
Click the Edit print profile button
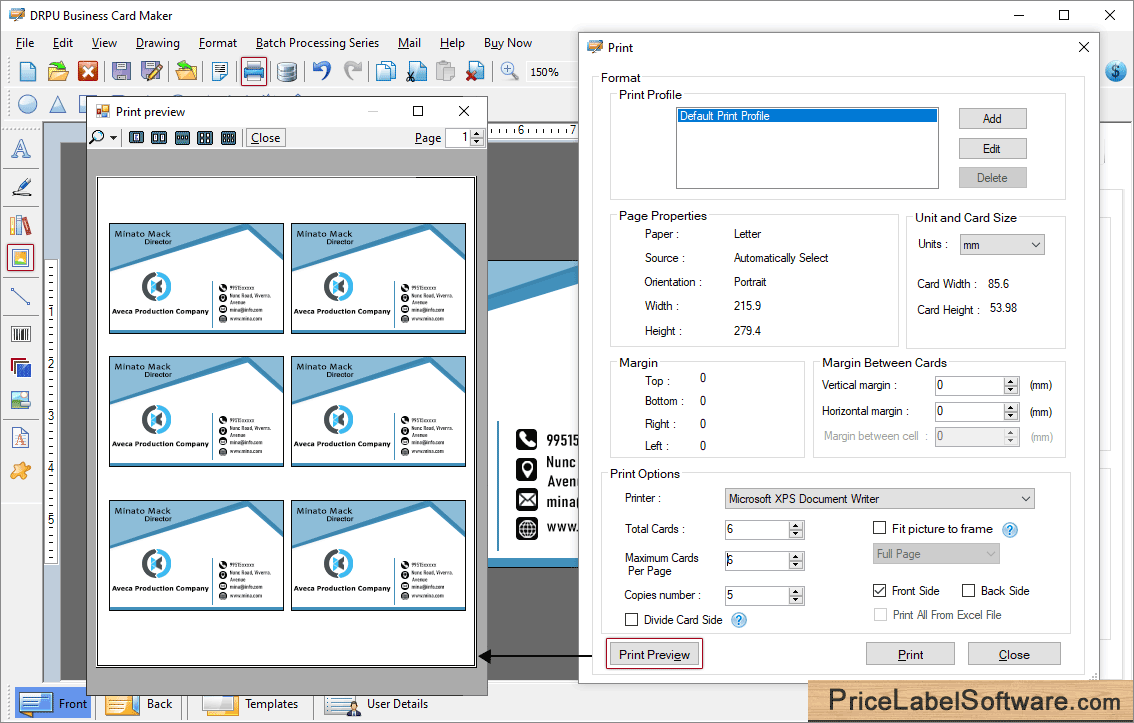[992, 149]
